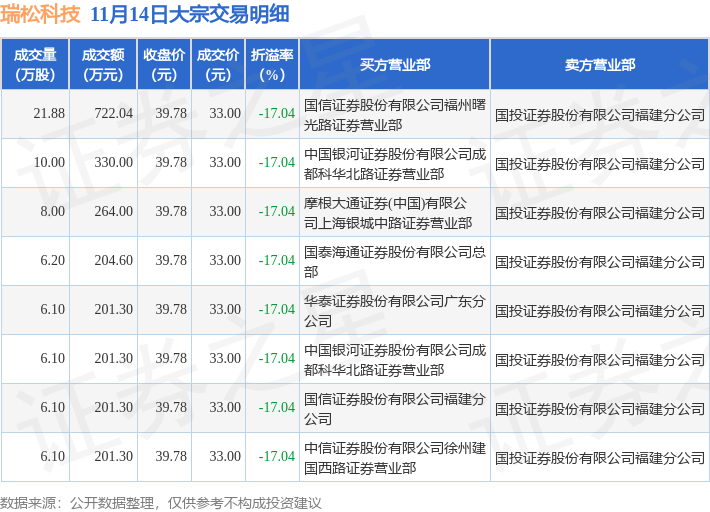Viewport: 710px width, 512px height.
Task: Click the 瑞松科技 stock name in title
Action: tap(40, 14)
